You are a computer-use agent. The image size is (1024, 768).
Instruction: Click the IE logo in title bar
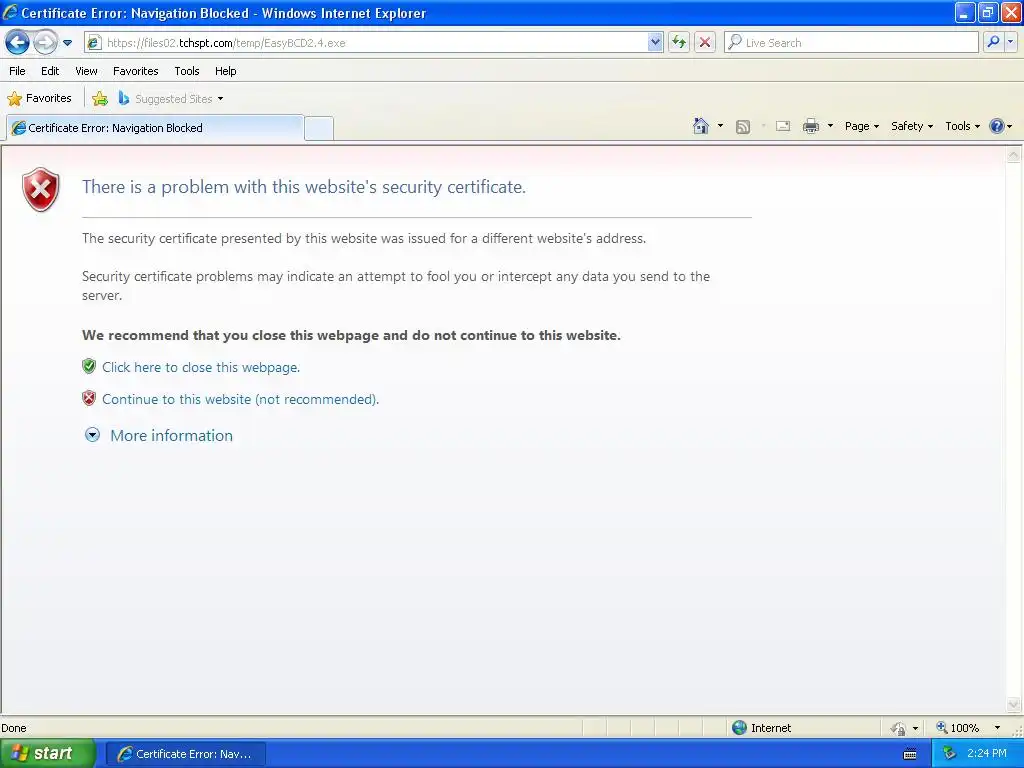point(10,12)
